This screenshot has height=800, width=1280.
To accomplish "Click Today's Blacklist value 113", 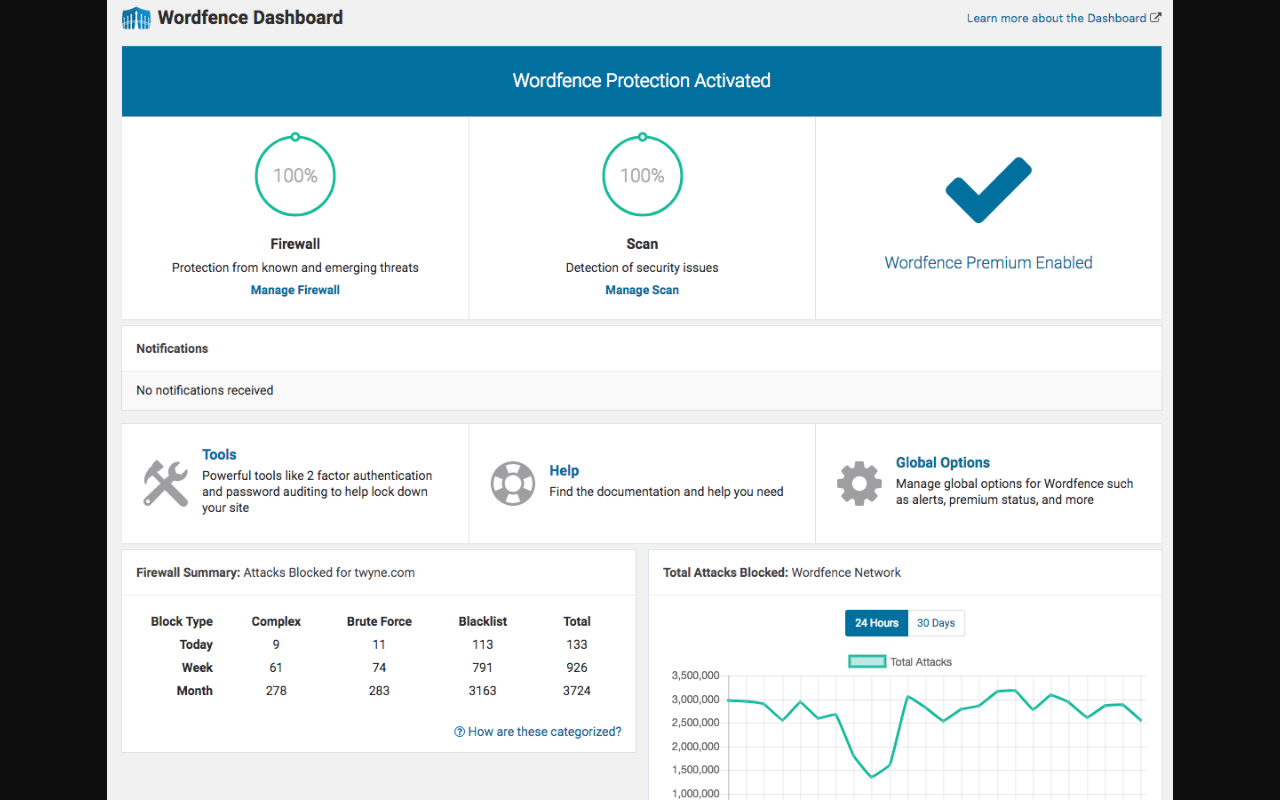I will pyautogui.click(x=483, y=645).
